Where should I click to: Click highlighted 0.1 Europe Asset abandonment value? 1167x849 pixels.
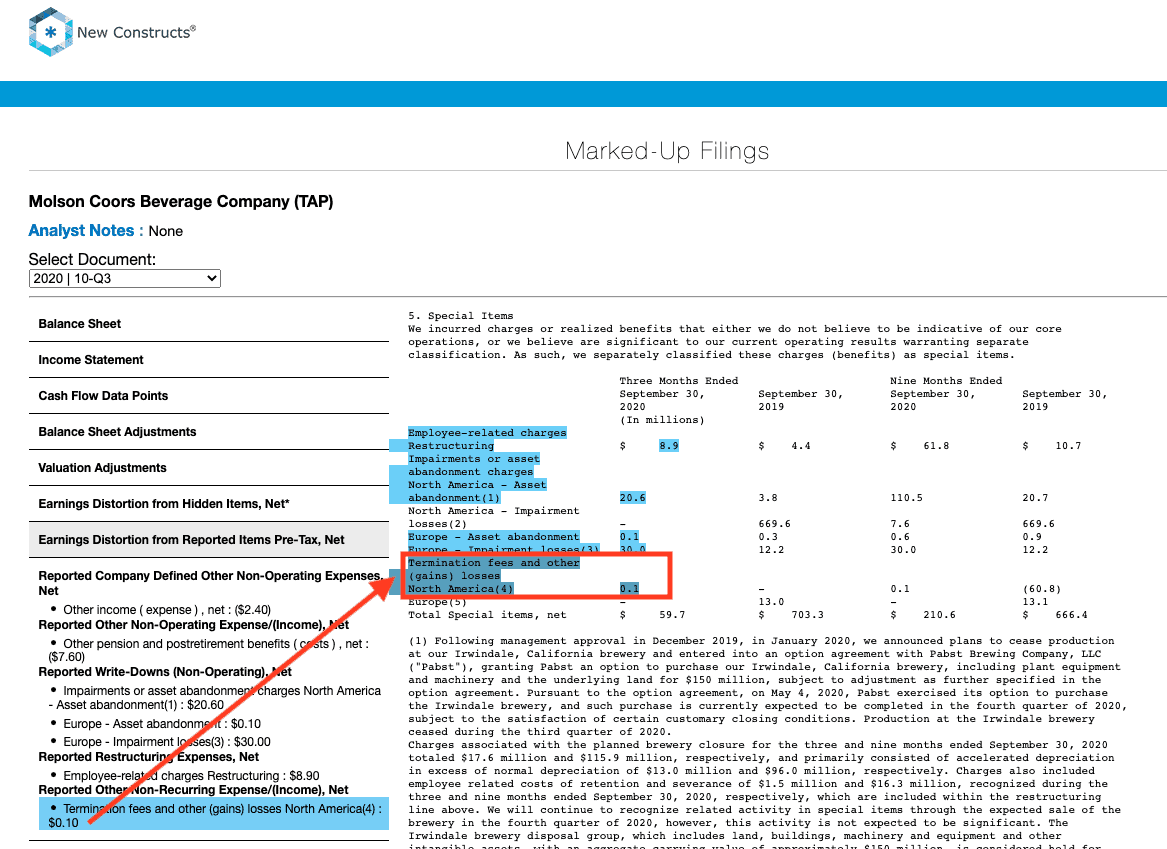(x=629, y=536)
